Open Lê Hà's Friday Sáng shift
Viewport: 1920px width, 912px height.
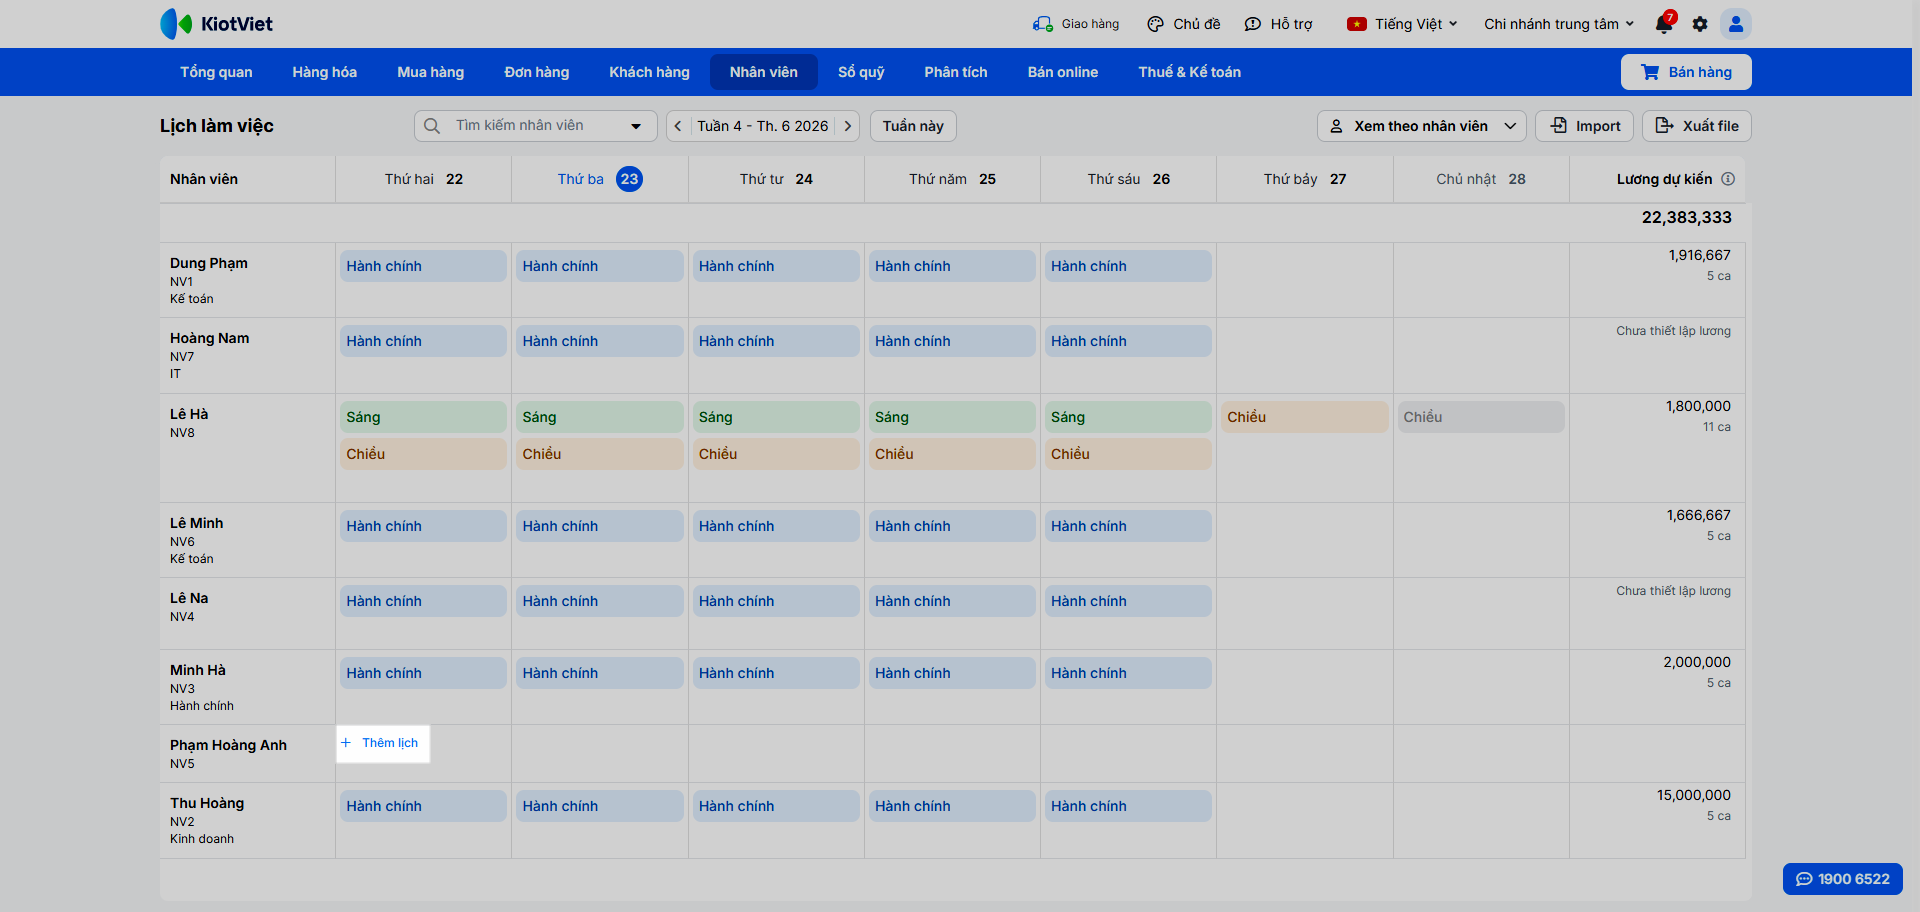pos(1128,417)
